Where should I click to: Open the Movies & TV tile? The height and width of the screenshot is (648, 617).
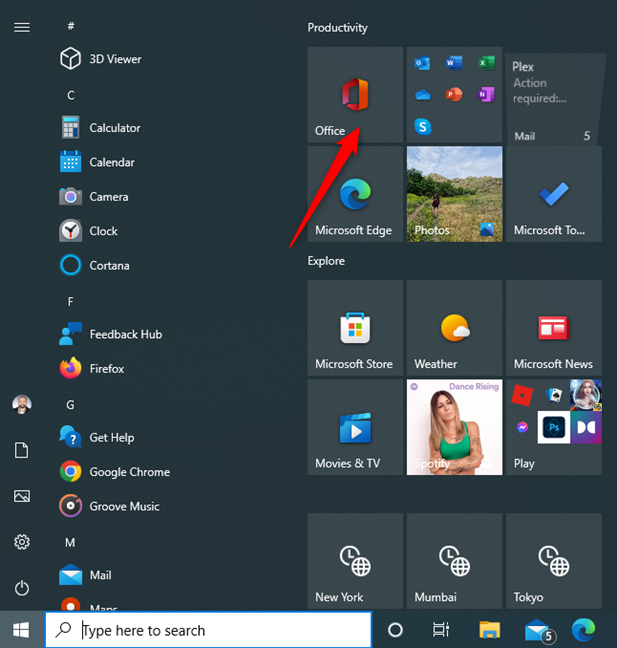point(355,427)
